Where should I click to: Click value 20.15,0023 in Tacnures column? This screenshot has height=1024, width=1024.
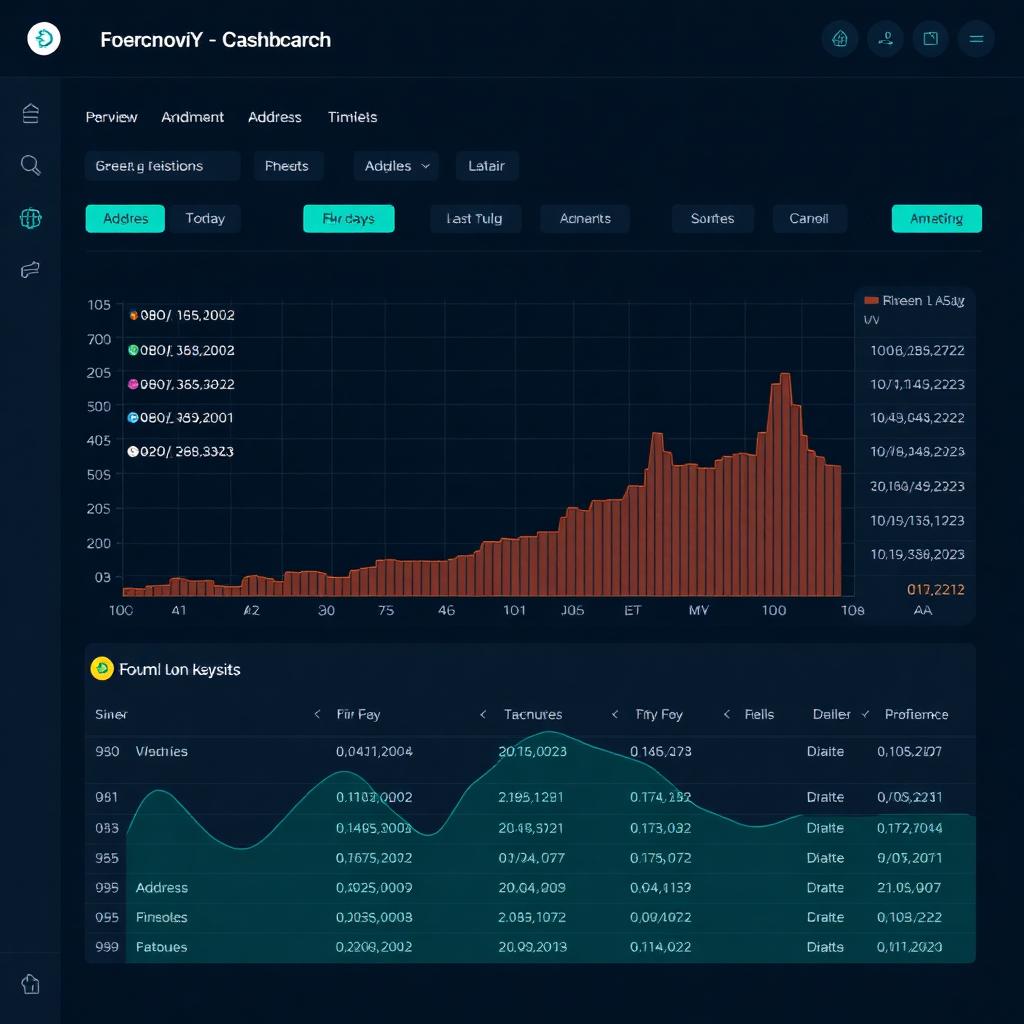pyautogui.click(x=532, y=752)
